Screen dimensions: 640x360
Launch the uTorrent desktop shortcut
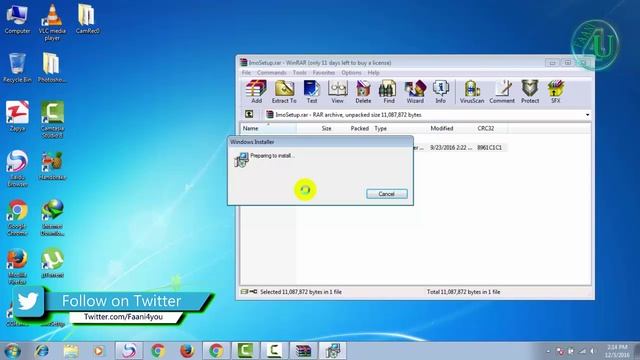[x=52, y=263]
